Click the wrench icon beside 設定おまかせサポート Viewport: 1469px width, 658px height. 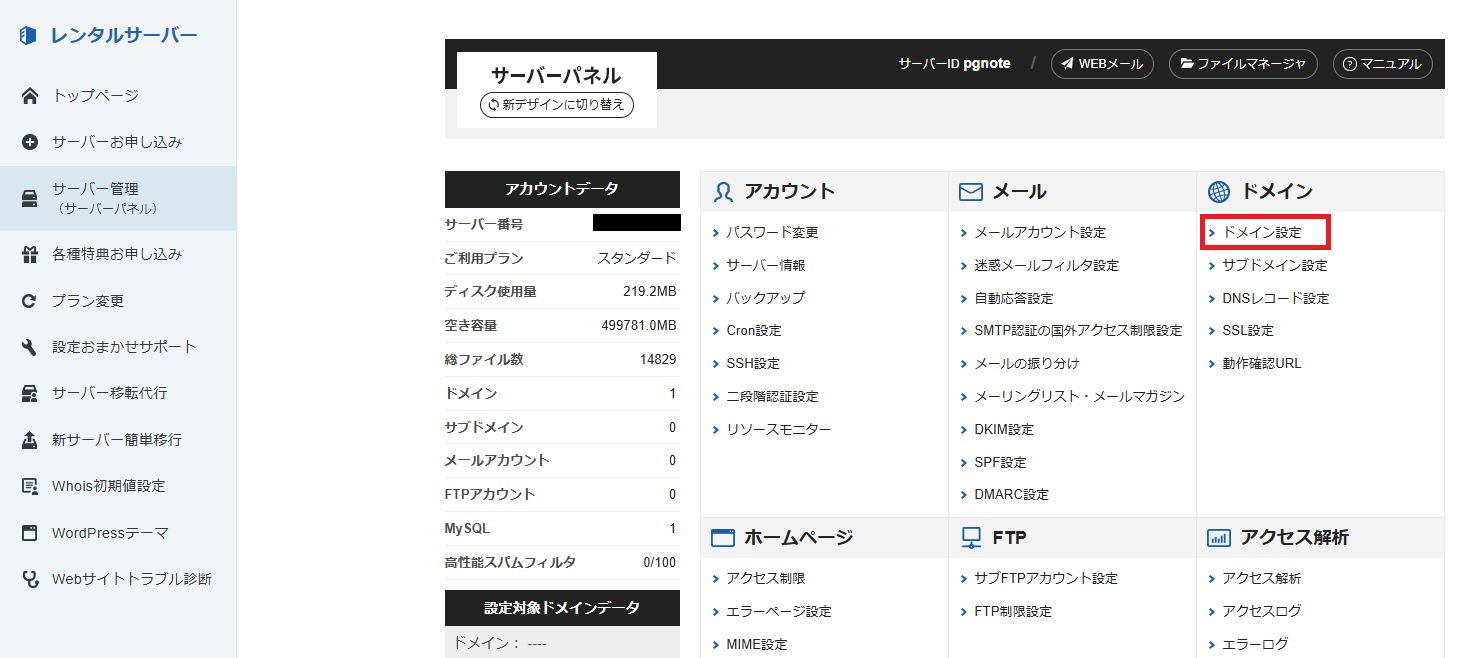point(30,347)
